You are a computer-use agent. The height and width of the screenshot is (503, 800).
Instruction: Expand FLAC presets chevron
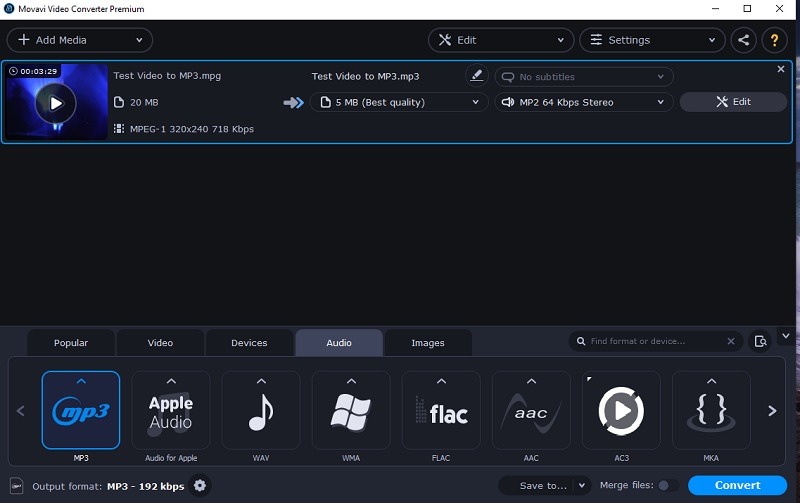click(441, 381)
